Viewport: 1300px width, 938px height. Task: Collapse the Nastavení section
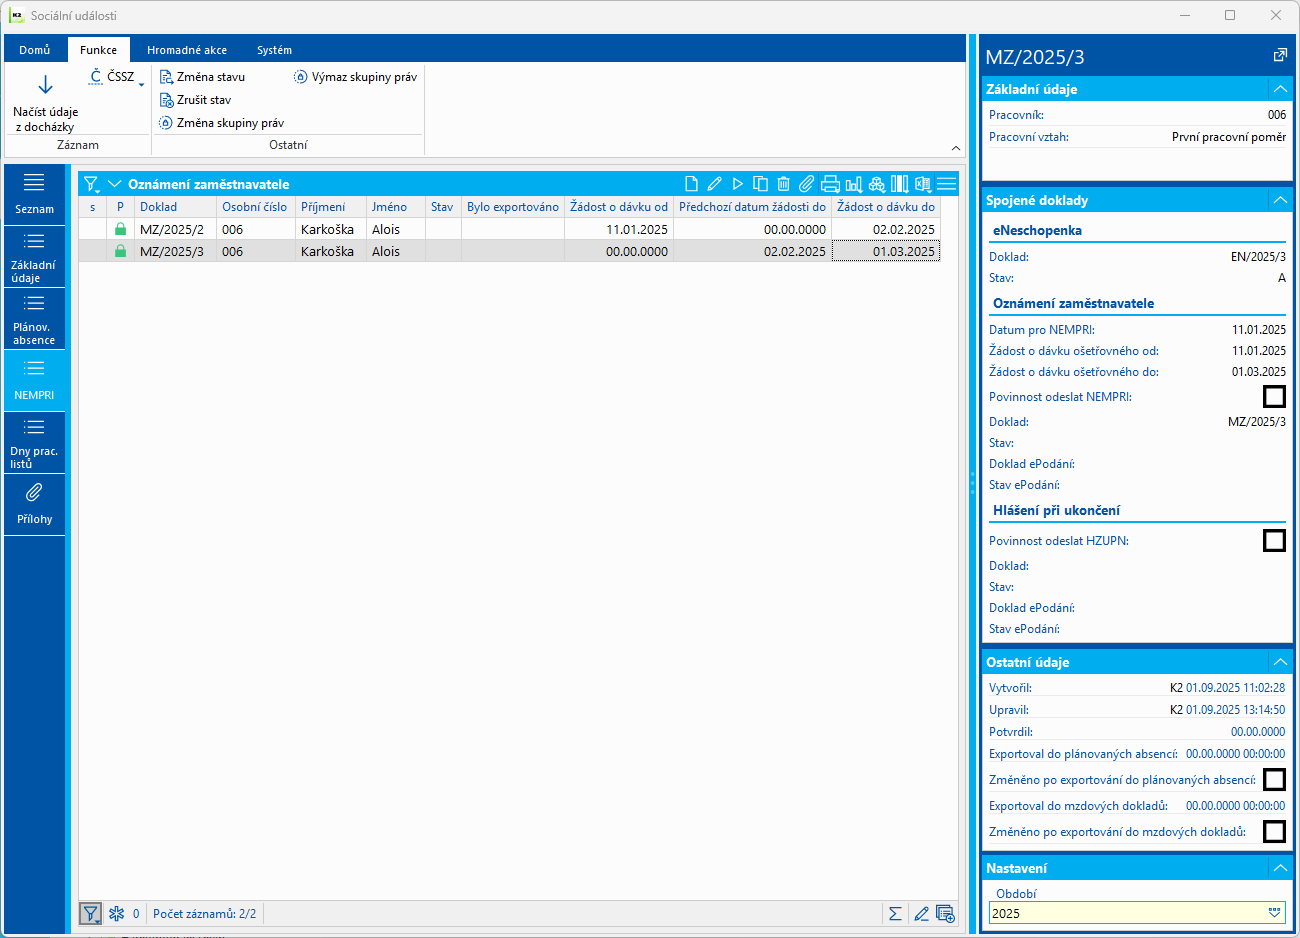click(x=1280, y=868)
